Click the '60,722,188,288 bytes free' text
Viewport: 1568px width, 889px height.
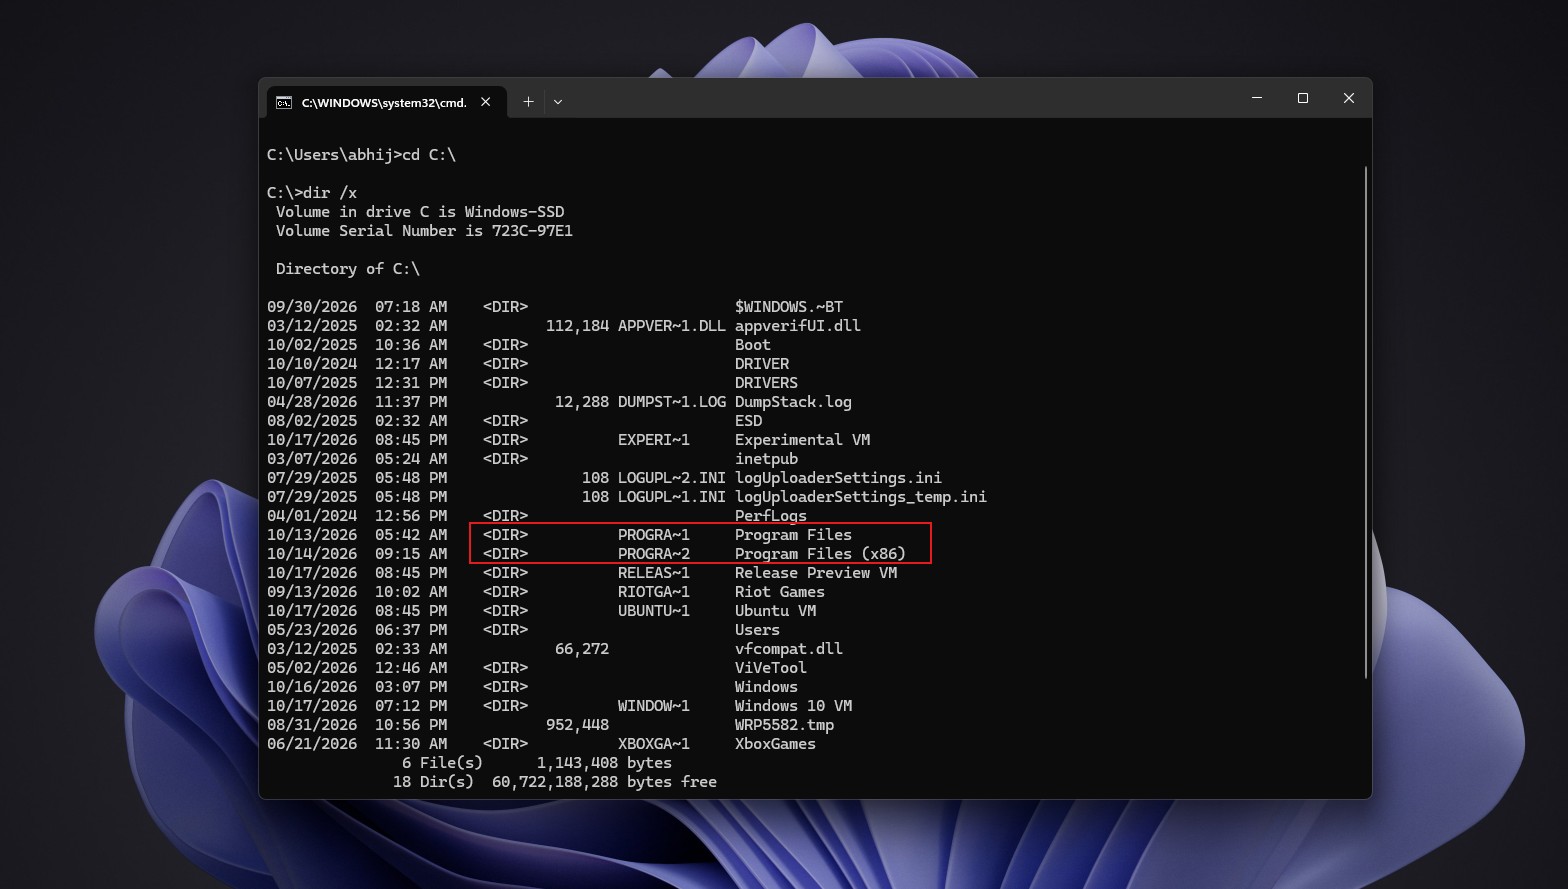[x=604, y=782]
